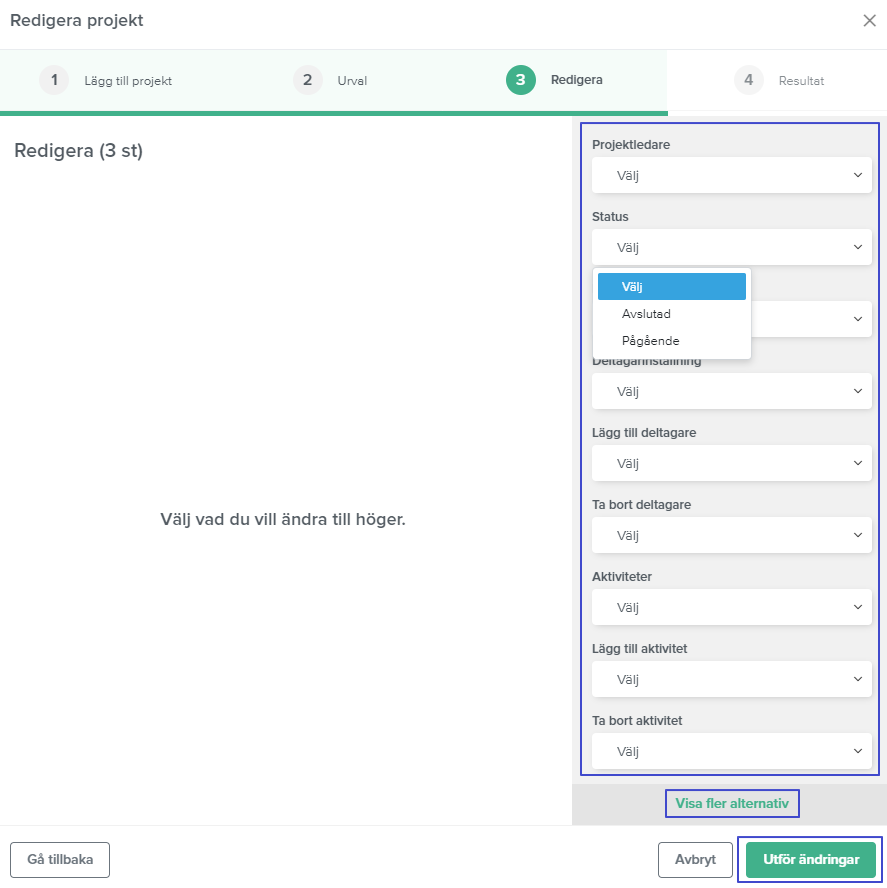Apply changes with Utför ändringar
This screenshot has width=887, height=888.
(x=811, y=859)
